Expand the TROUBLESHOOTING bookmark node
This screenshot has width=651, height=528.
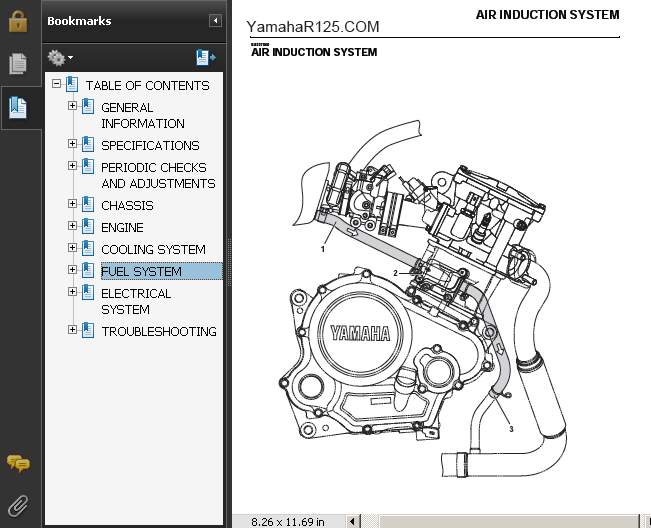click(72, 330)
